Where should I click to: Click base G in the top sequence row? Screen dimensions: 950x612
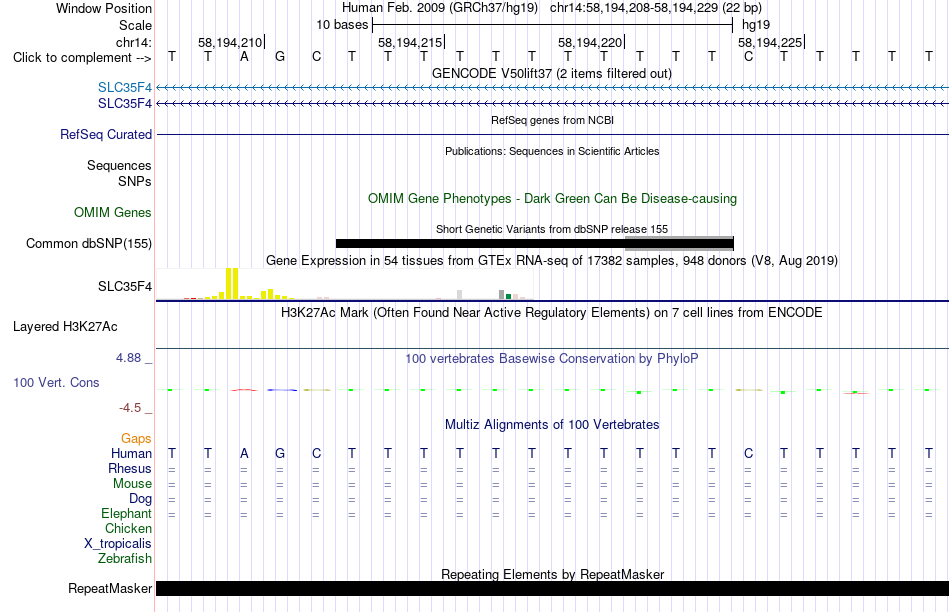tap(280, 57)
